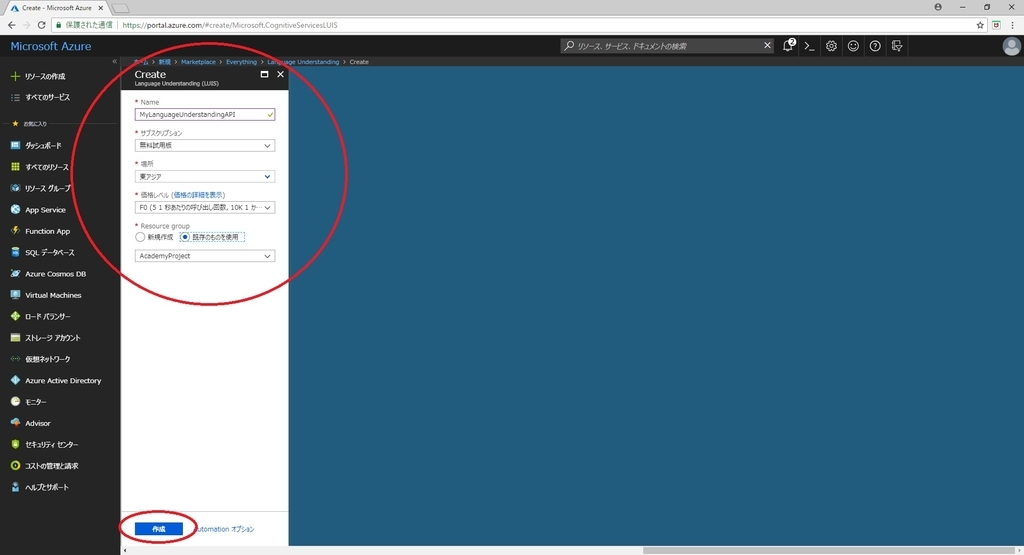Maximize the Create blade
The height and width of the screenshot is (555, 1024).
click(x=264, y=74)
